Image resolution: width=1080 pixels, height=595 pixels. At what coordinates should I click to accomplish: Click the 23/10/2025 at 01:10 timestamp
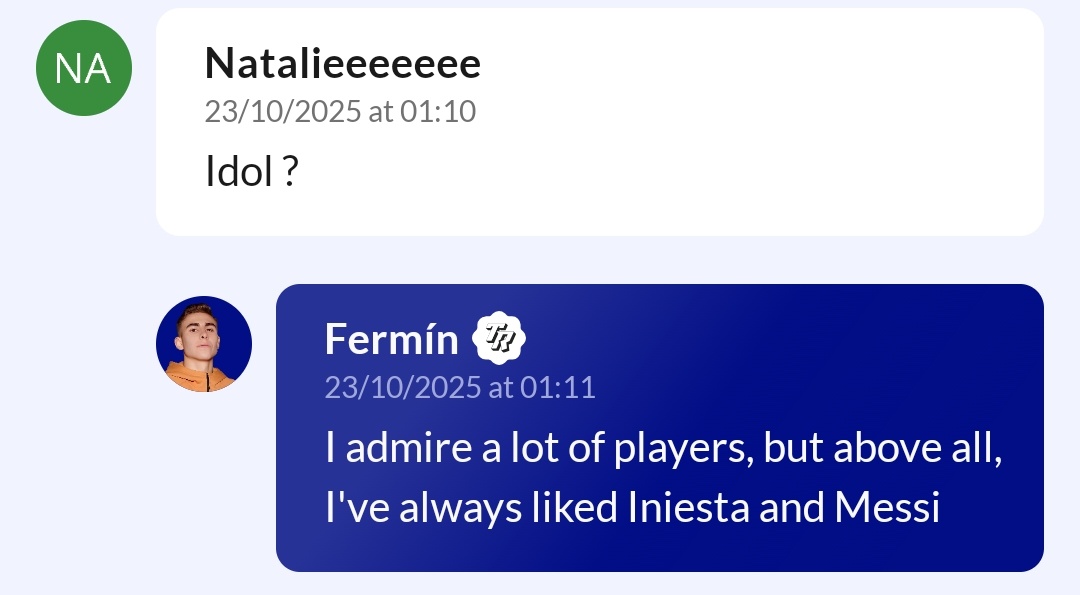pyautogui.click(x=340, y=111)
